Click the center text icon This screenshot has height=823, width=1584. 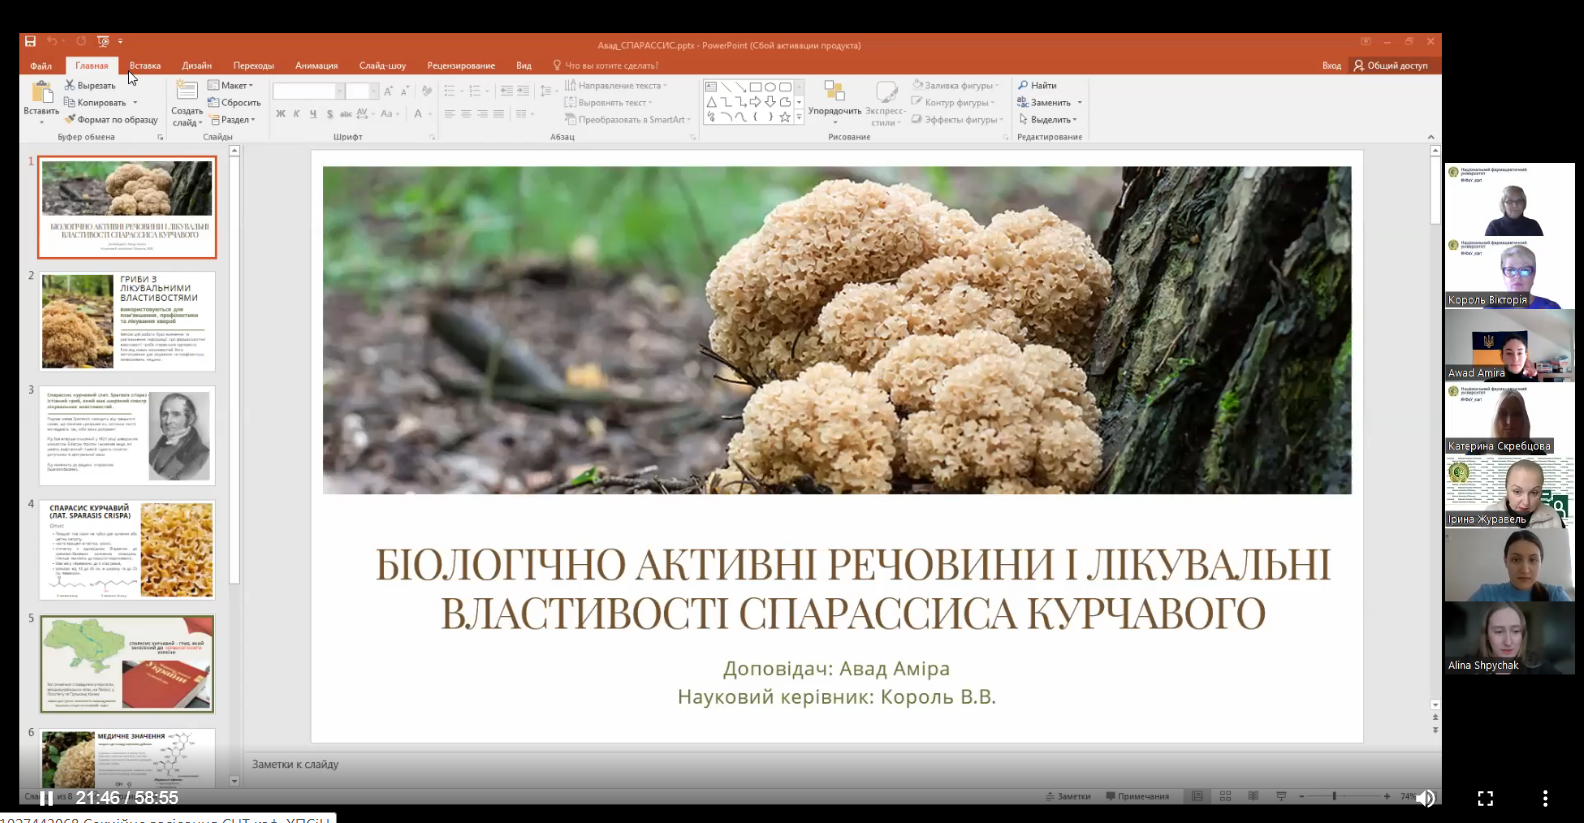[x=466, y=114]
